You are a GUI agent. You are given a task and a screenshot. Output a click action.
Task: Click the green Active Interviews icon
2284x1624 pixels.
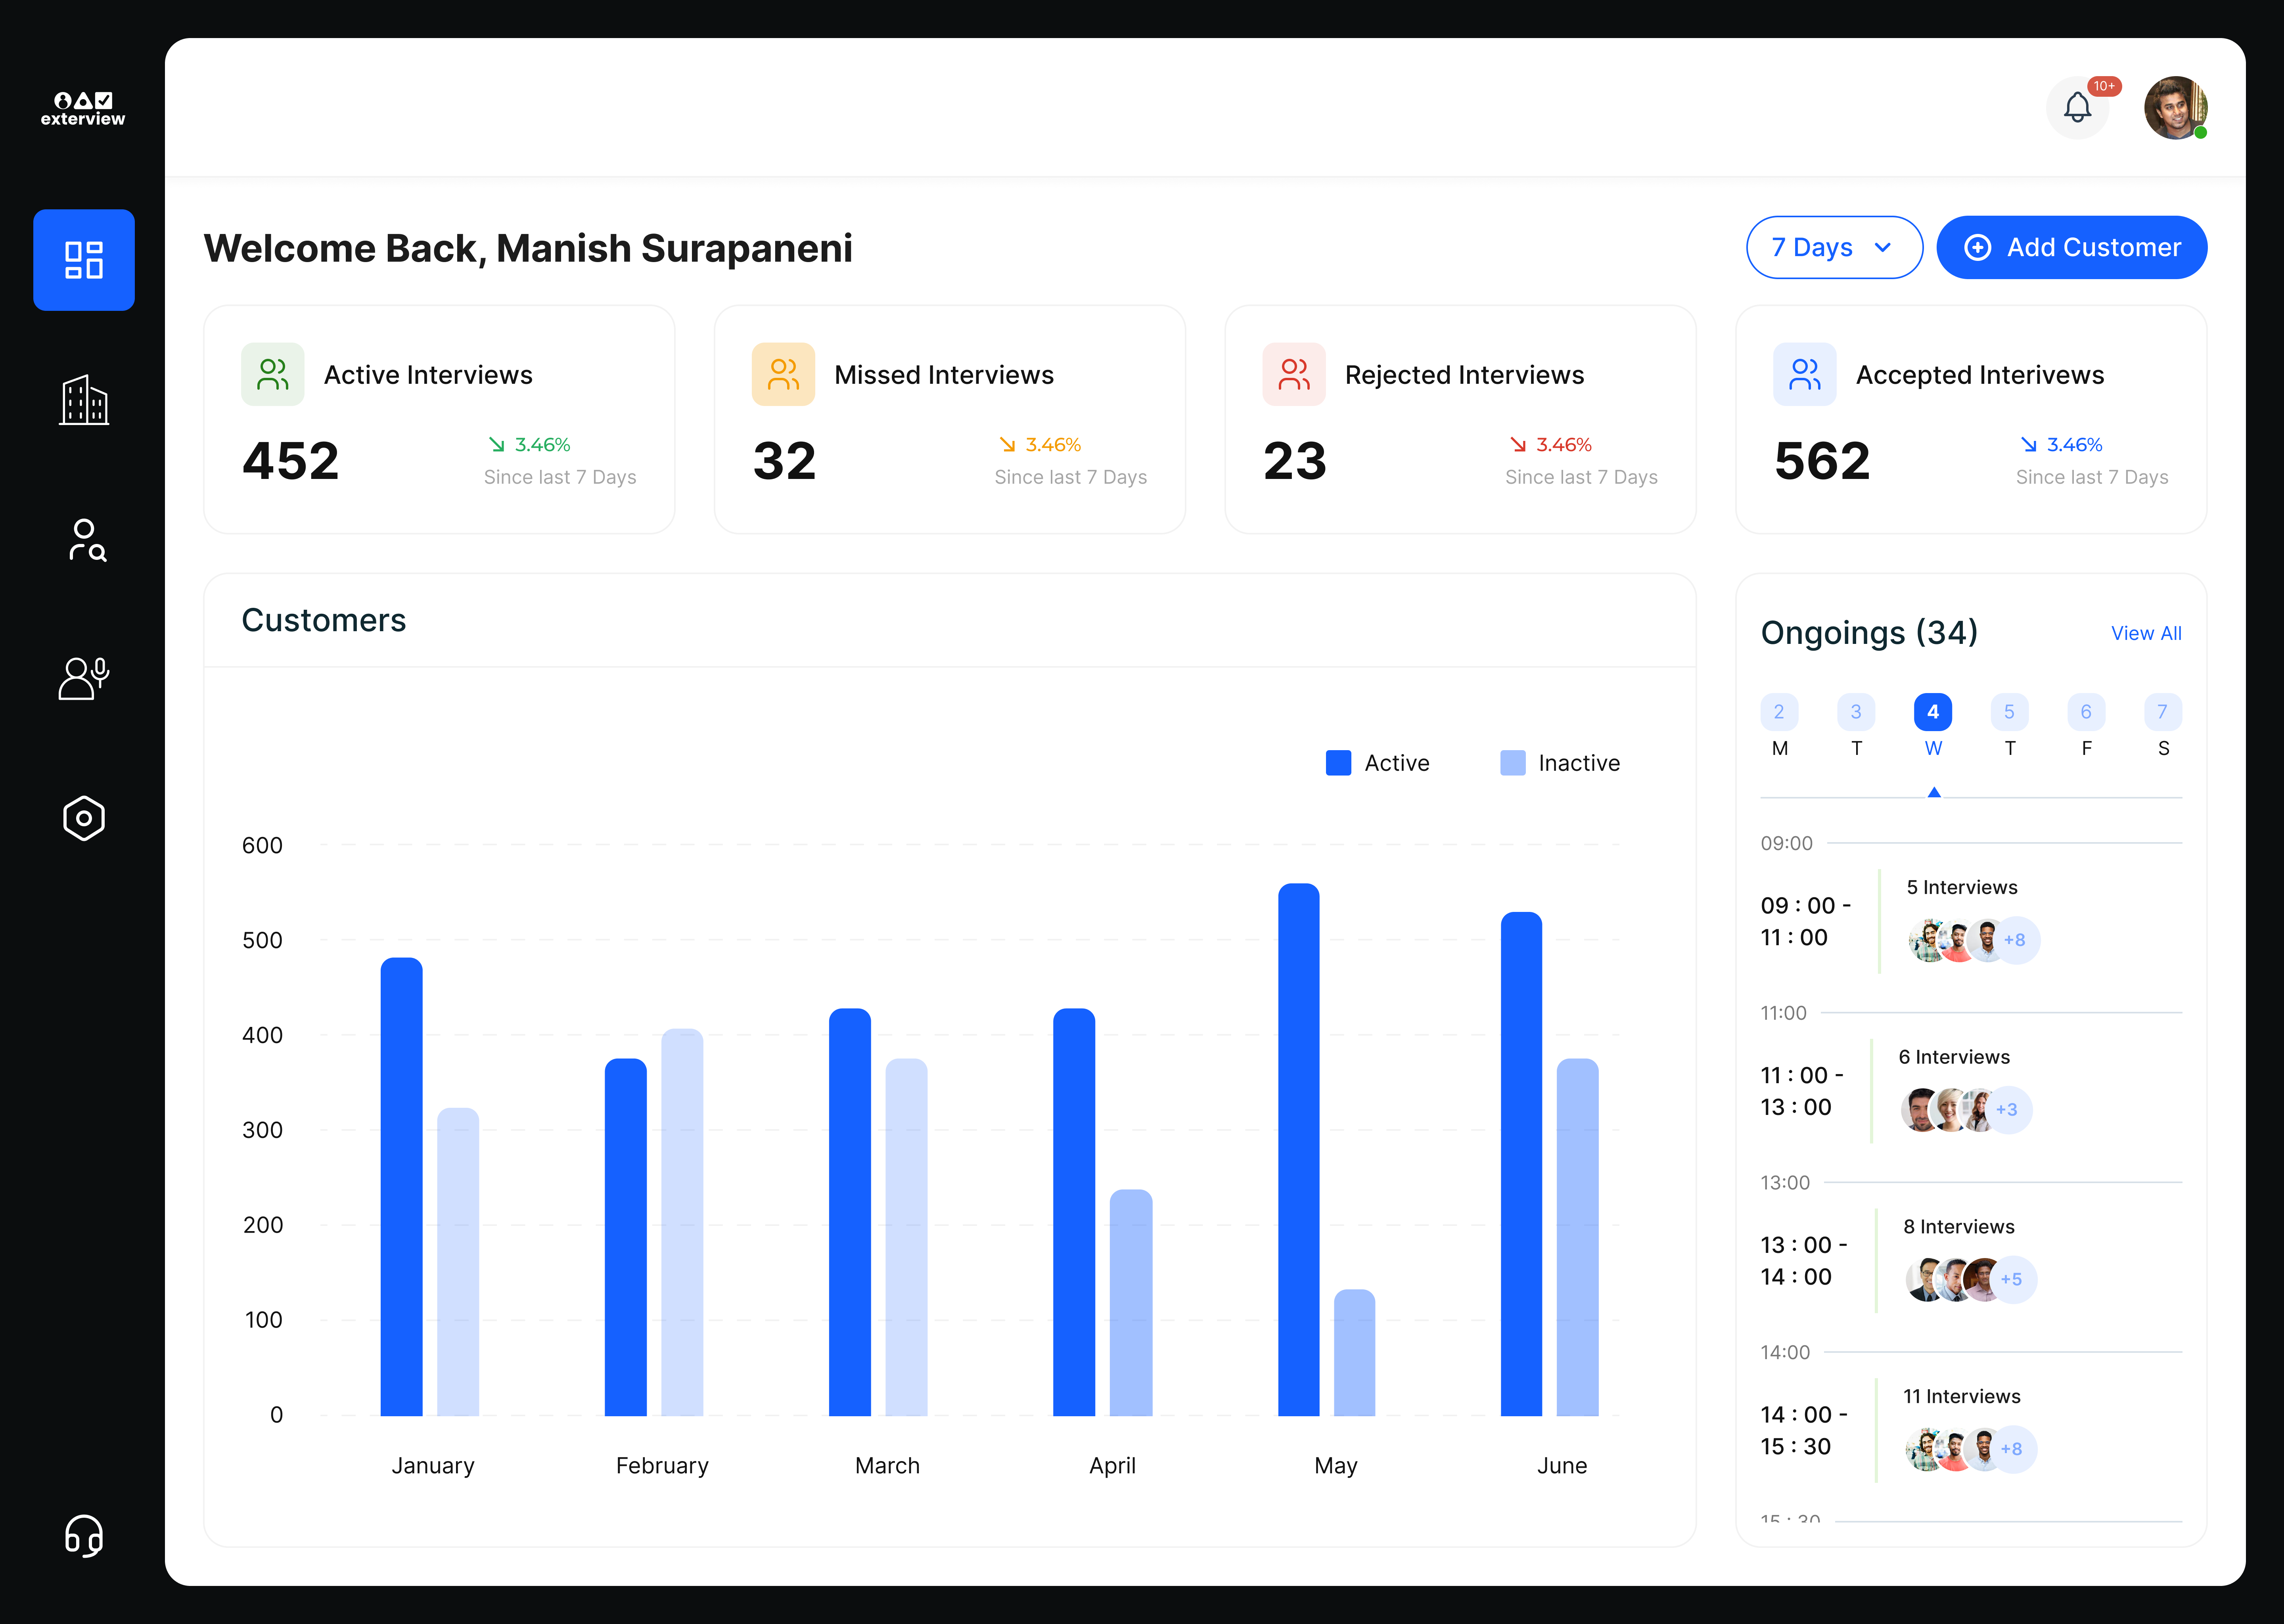coord(273,374)
